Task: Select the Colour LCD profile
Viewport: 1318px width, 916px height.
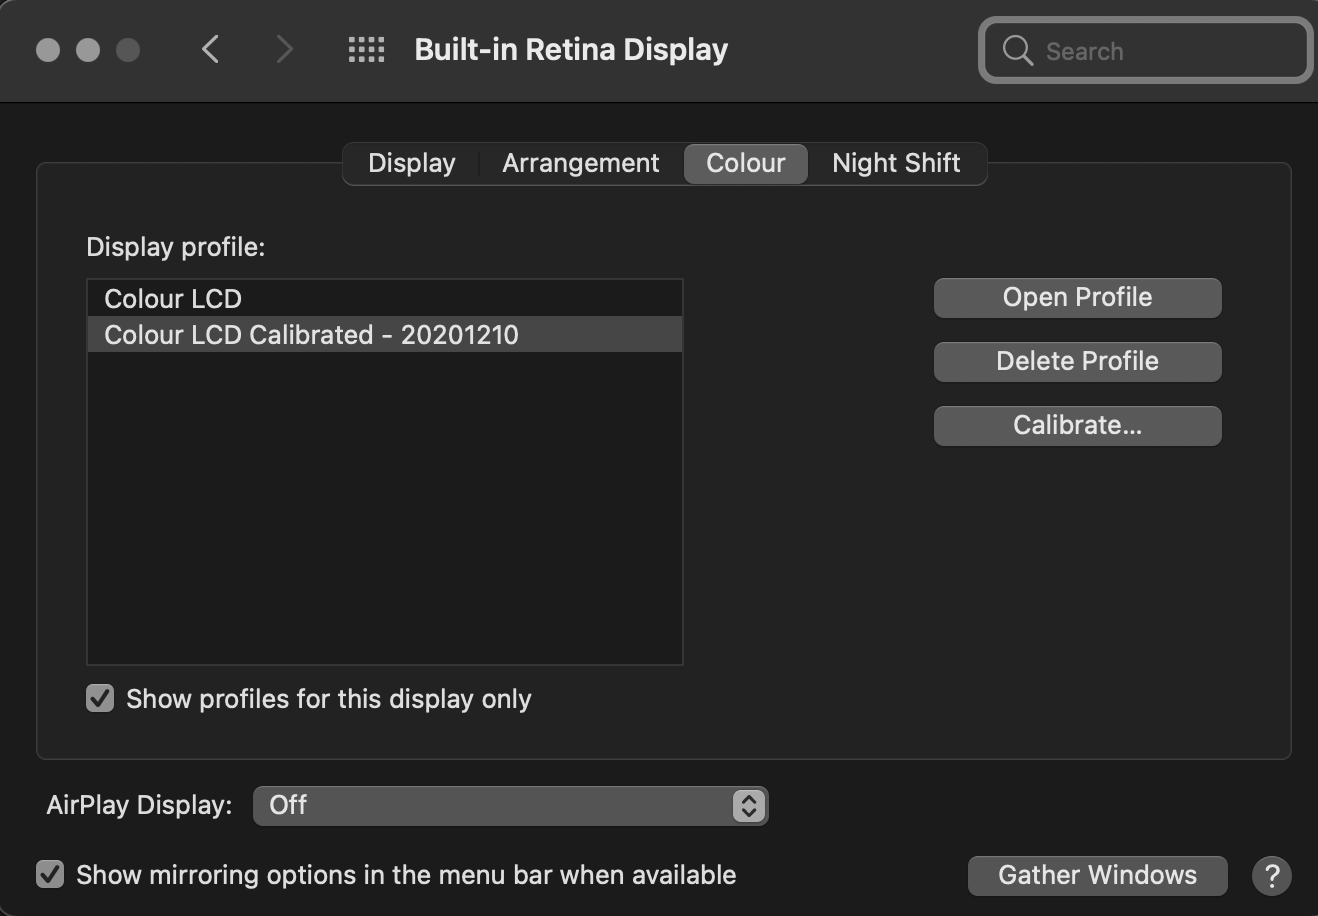Action: pos(385,298)
